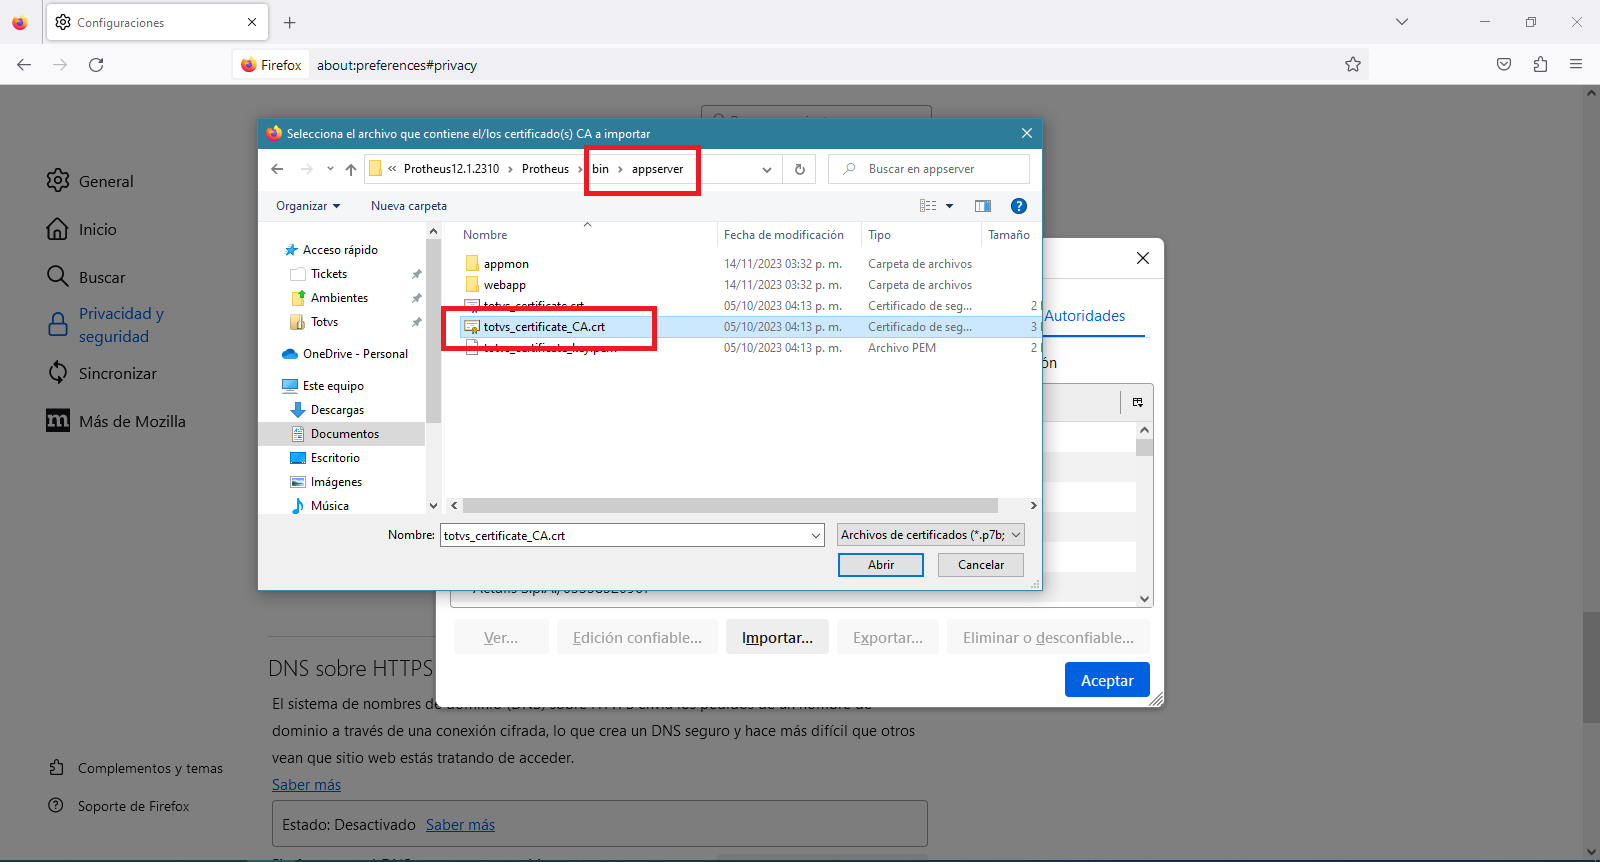The image size is (1600, 862).
Task: Change the view layout icon
Action: coord(928,206)
